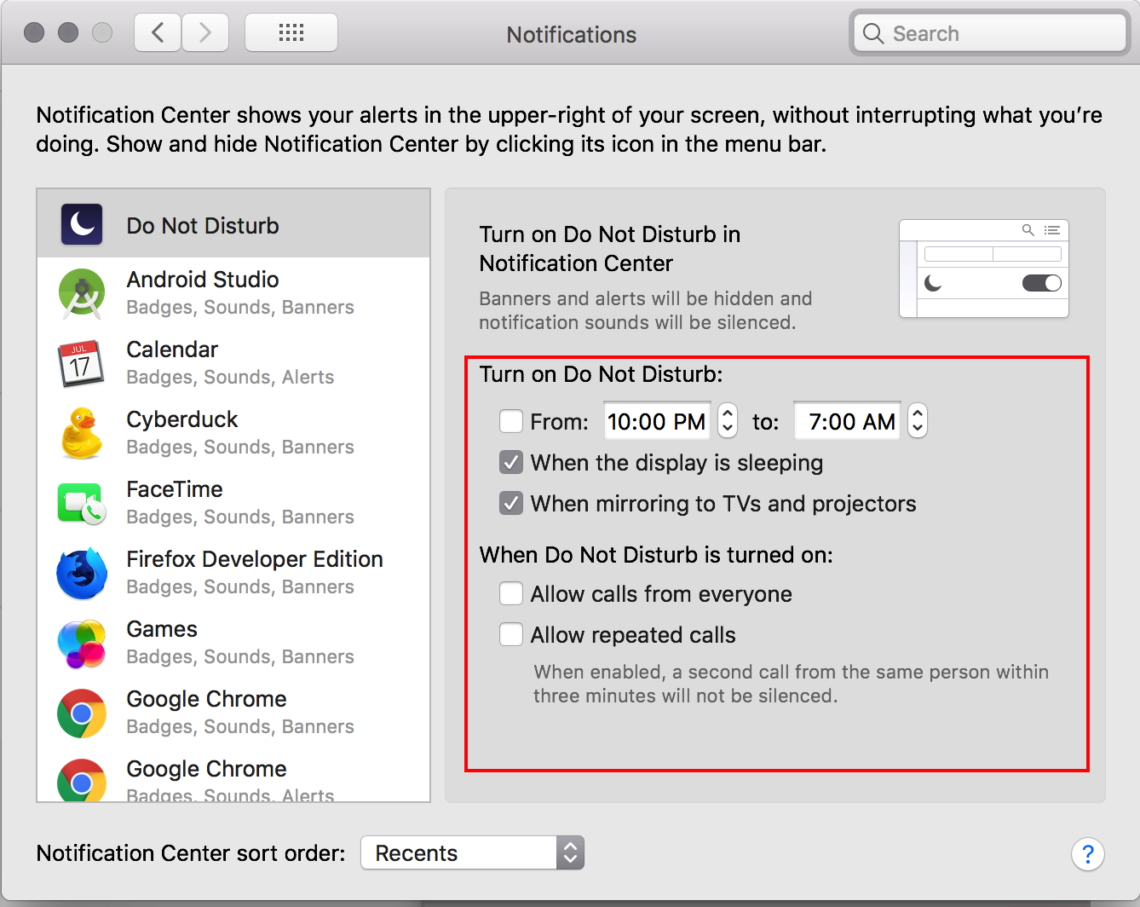This screenshot has height=907, width=1140.
Task: Click the FaceTime camera icon
Action: pyautogui.click(x=81, y=502)
